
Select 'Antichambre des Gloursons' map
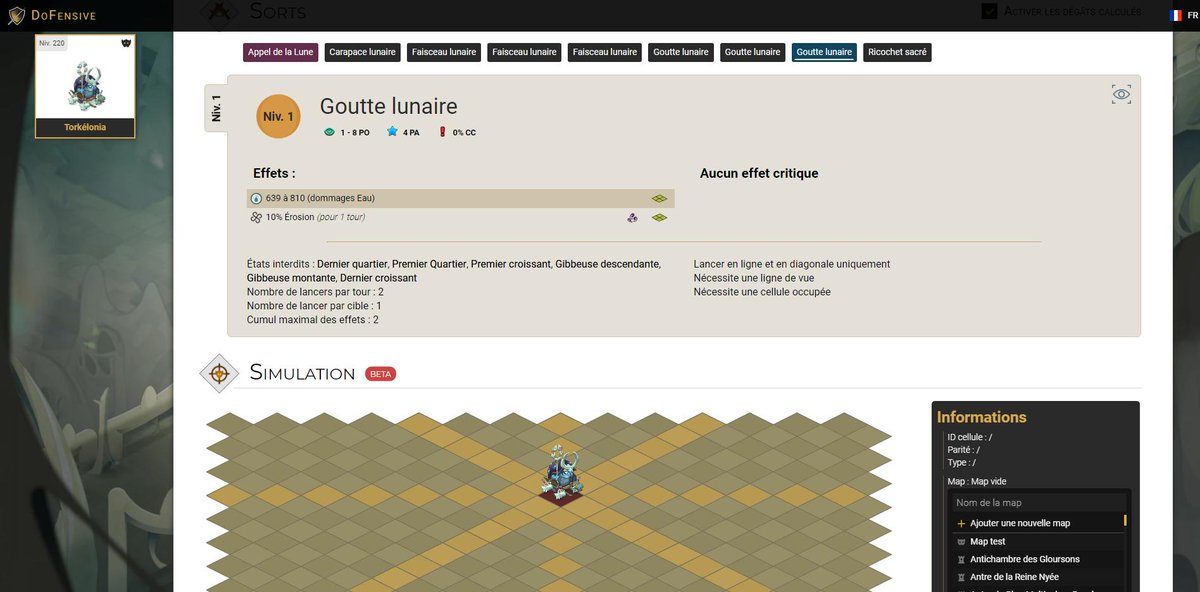click(1025, 559)
